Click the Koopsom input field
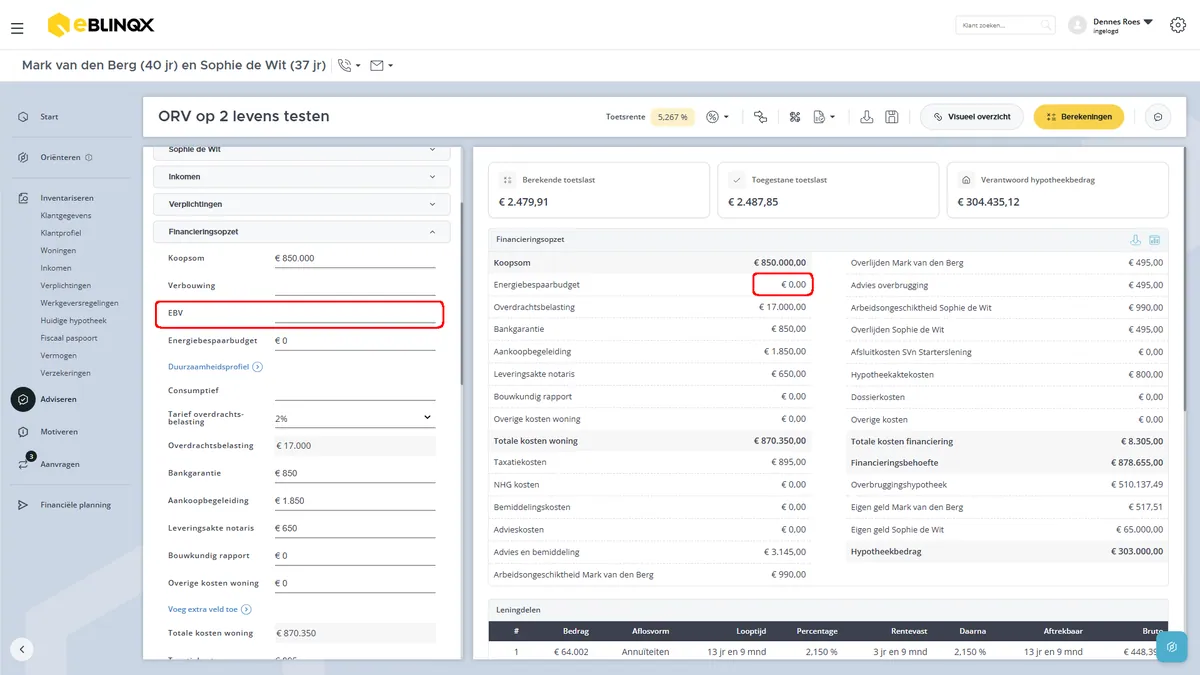Image resolution: width=1200 pixels, height=675 pixels. point(355,258)
